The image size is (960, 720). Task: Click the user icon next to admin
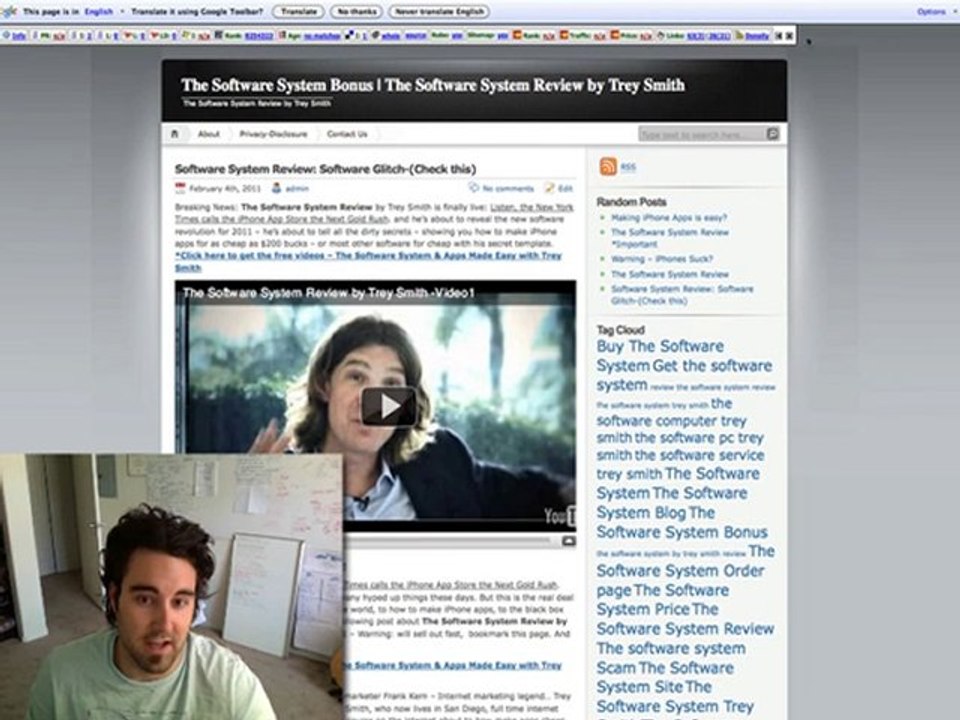point(277,188)
